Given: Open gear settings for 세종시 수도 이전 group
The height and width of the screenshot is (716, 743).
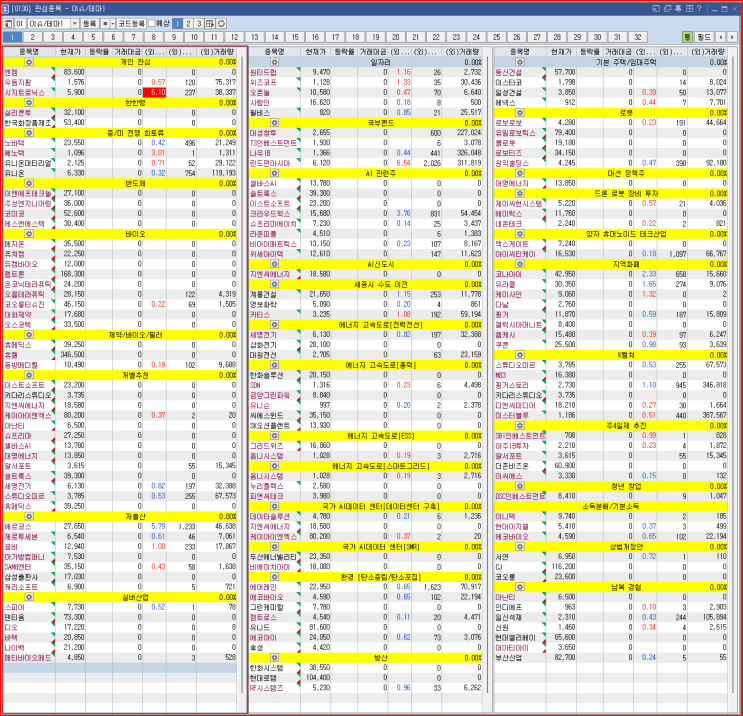Looking at the screenshot, I should tap(274, 284).
